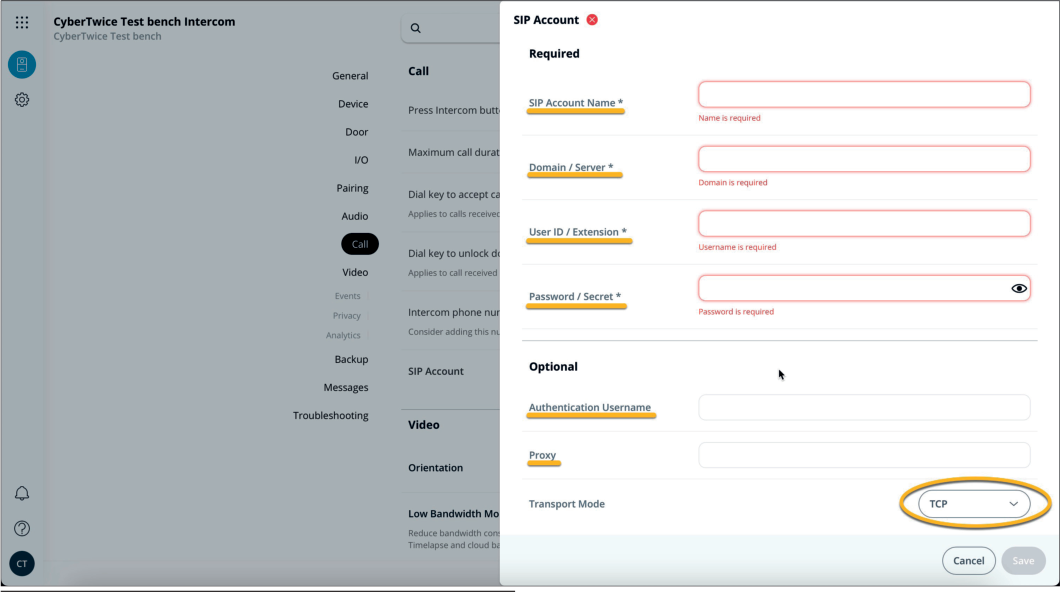Image resolution: width=1060 pixels, height=592 pixels.
Task: Click the CT account avatar
Action: [21, 563]
